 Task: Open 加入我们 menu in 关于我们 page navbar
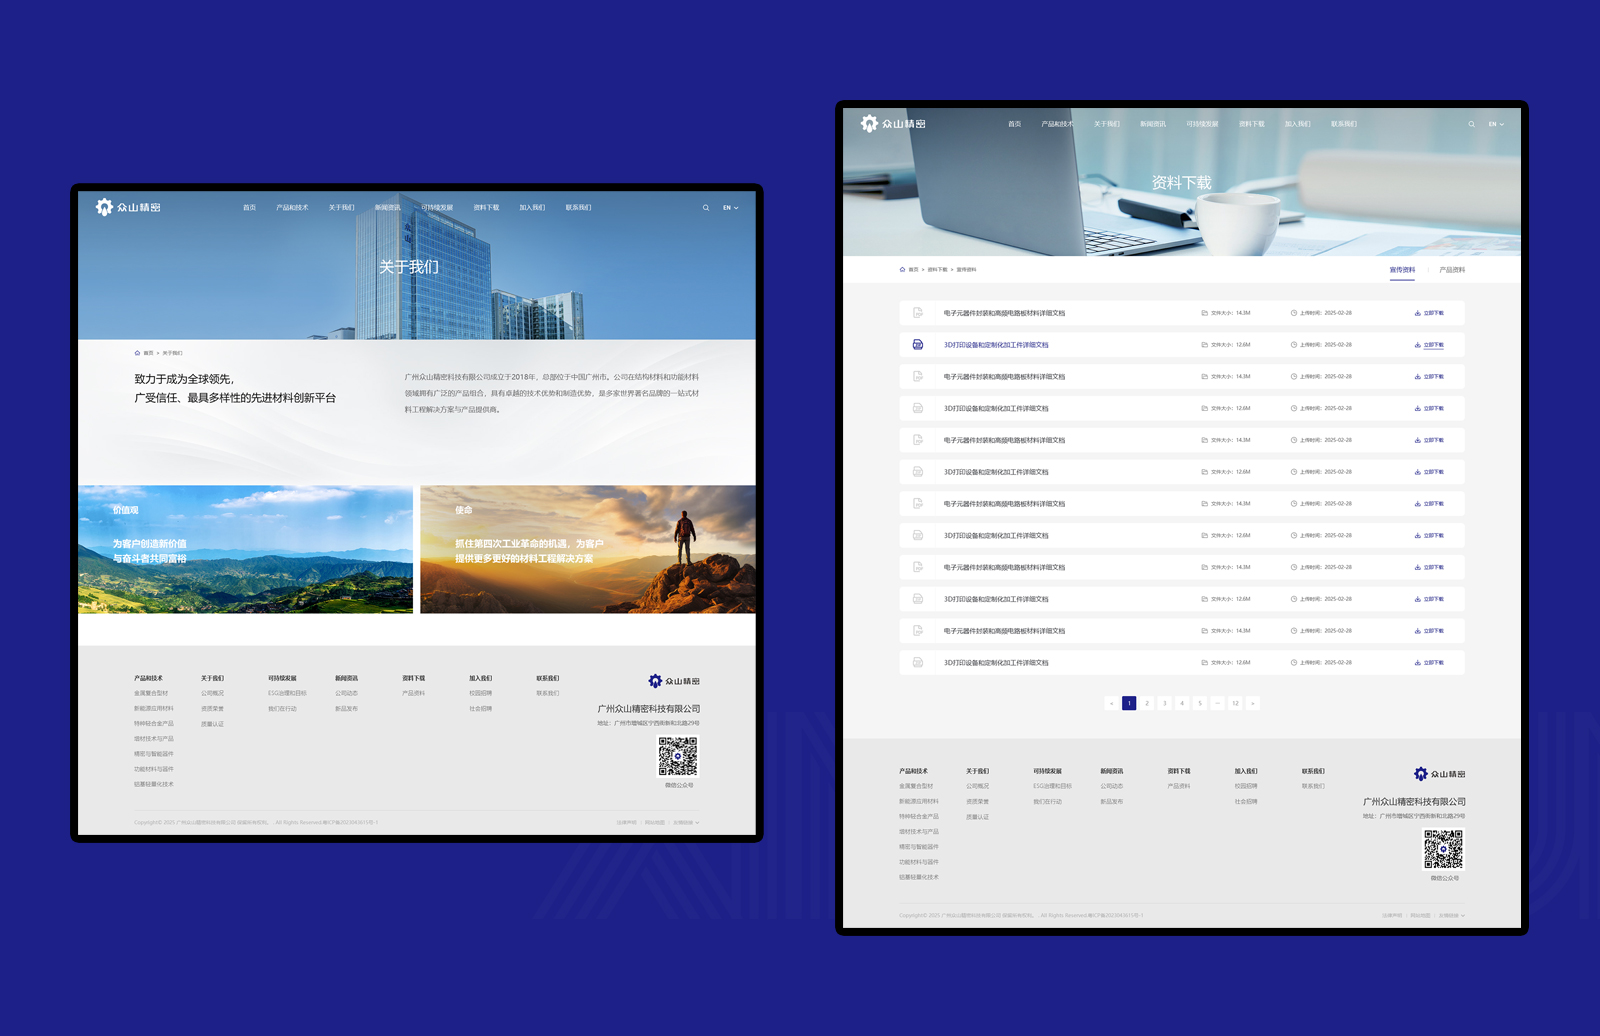(532, 208)
